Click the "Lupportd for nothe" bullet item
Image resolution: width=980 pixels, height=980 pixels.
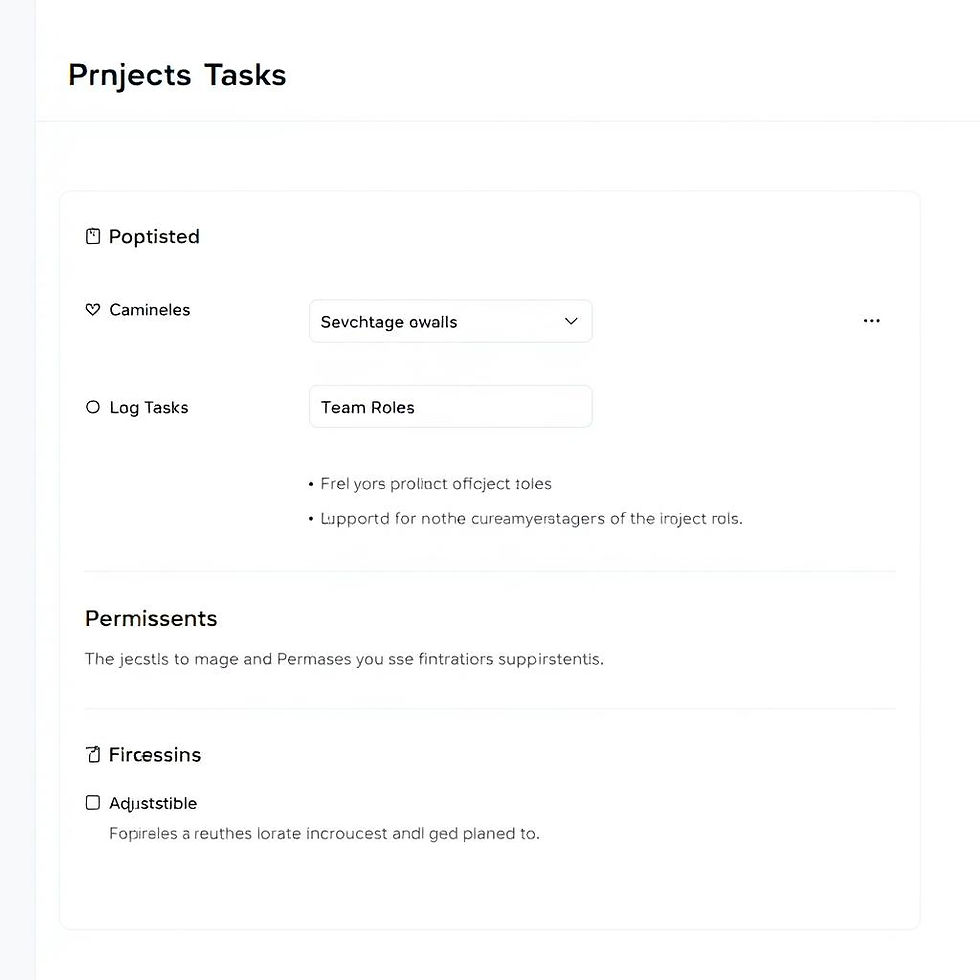pos(531,519)
